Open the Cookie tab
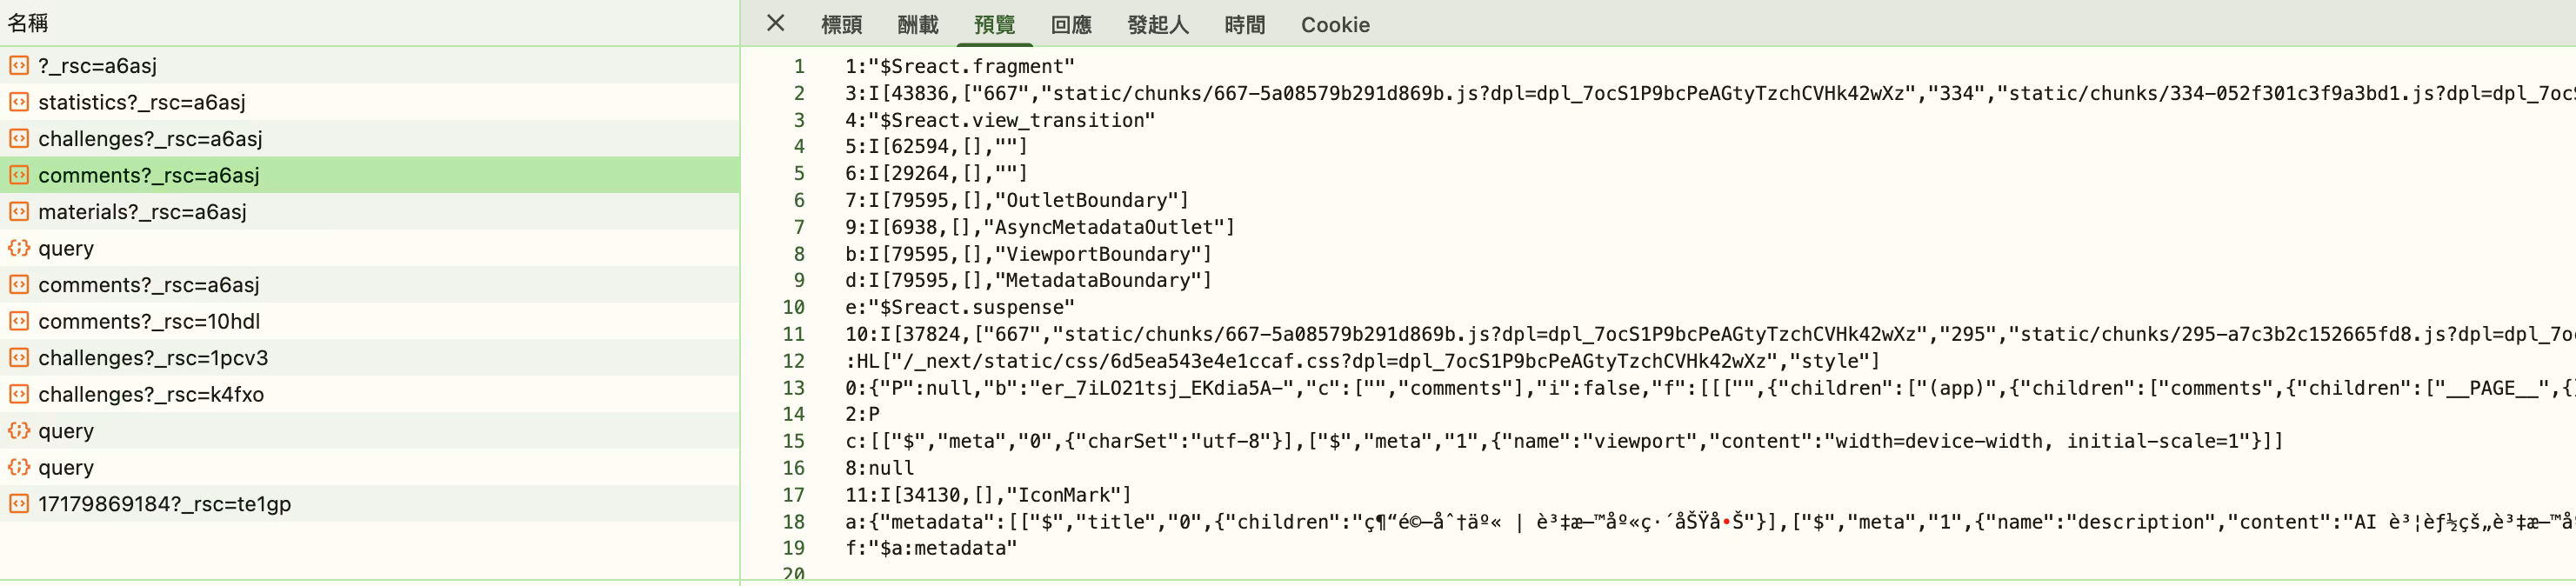 coord(1335,24)
